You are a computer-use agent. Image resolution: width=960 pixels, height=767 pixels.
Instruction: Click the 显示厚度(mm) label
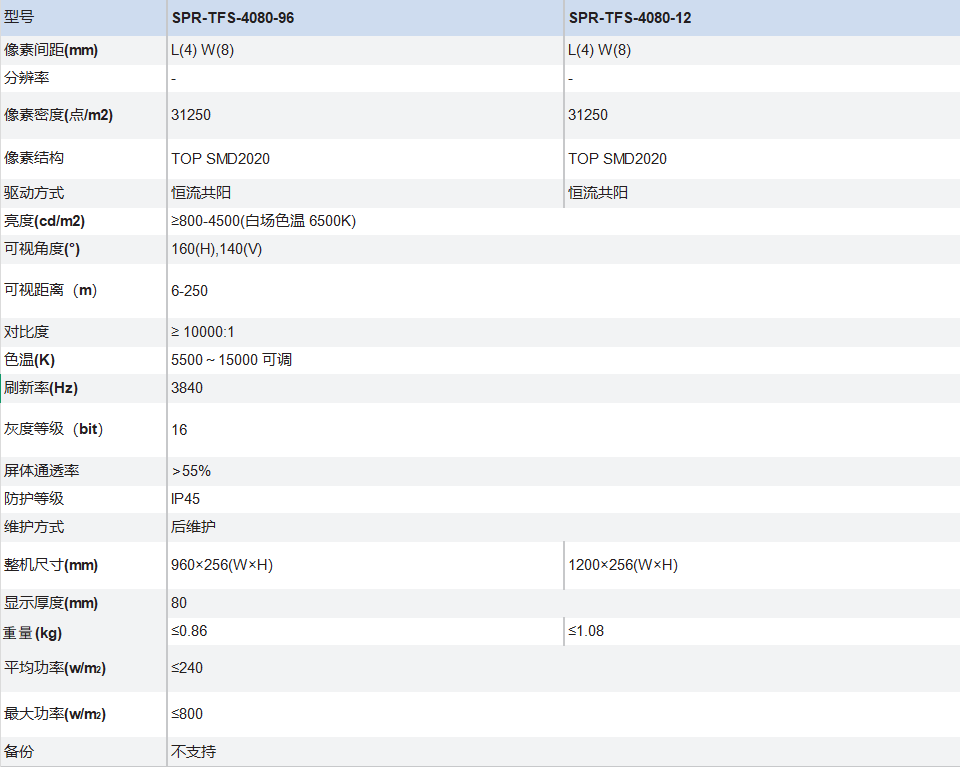tap(51, 603)
